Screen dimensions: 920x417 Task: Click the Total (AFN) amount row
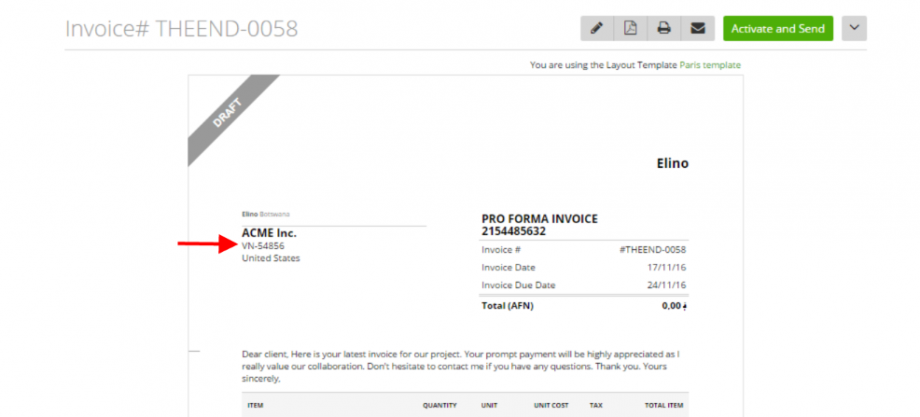tap(584, 306)
